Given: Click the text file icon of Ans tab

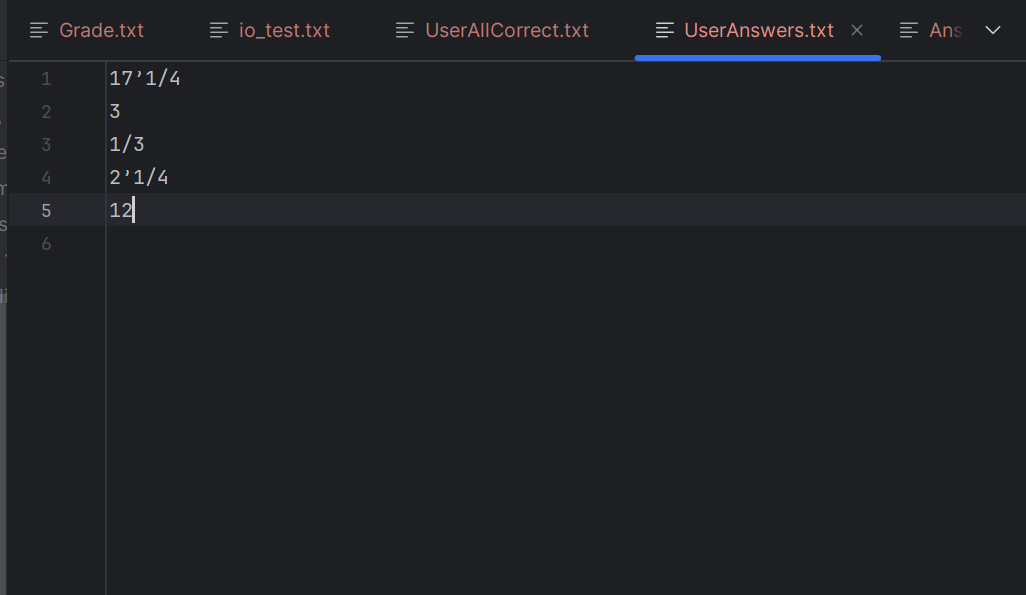Looking at the screenshot, I should pos(909,30).
